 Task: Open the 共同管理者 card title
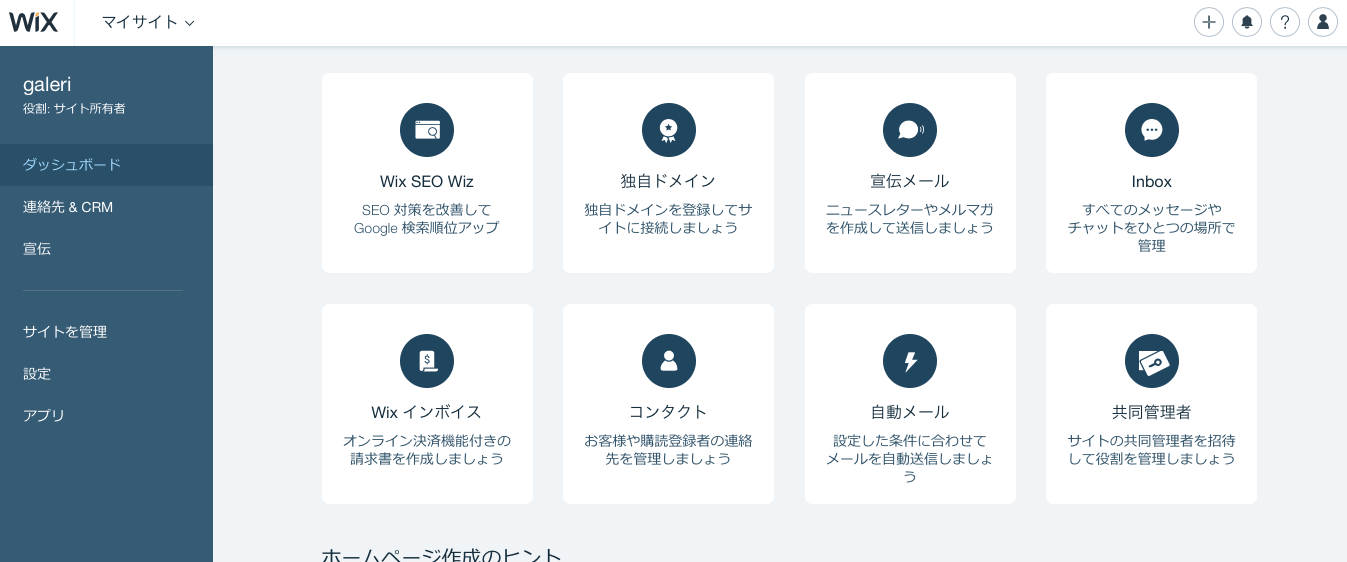pyautogui.click(x=1152, y=412)
